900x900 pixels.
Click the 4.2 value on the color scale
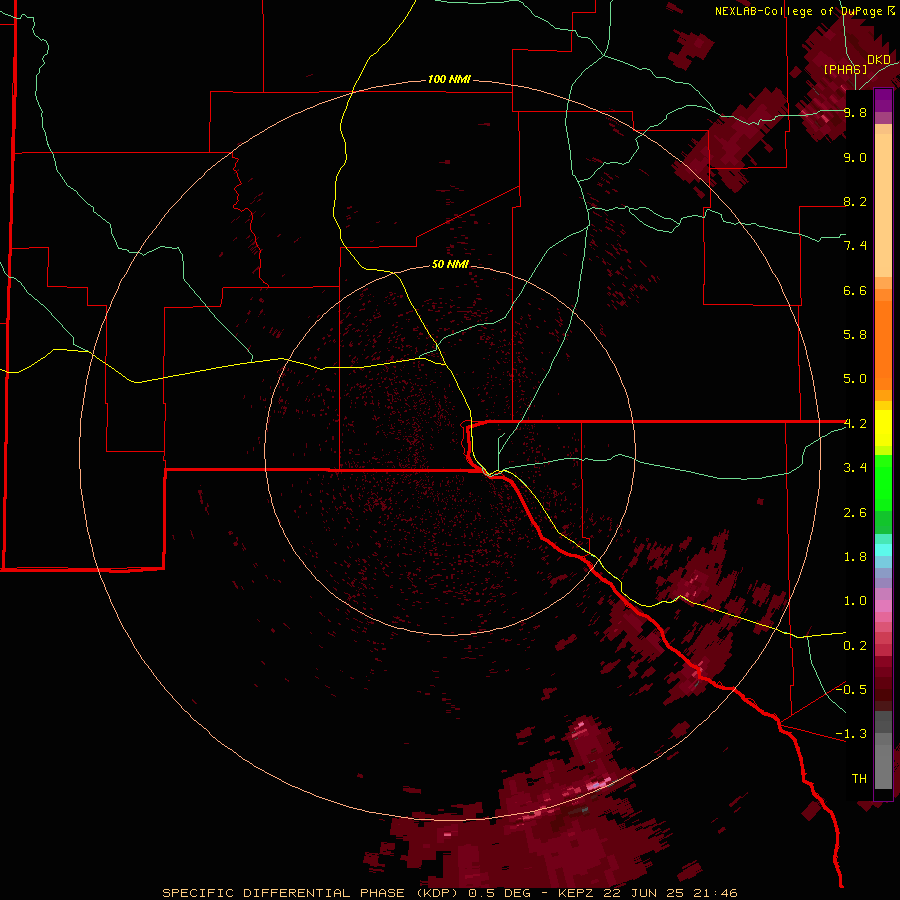[x=855, y=424]
